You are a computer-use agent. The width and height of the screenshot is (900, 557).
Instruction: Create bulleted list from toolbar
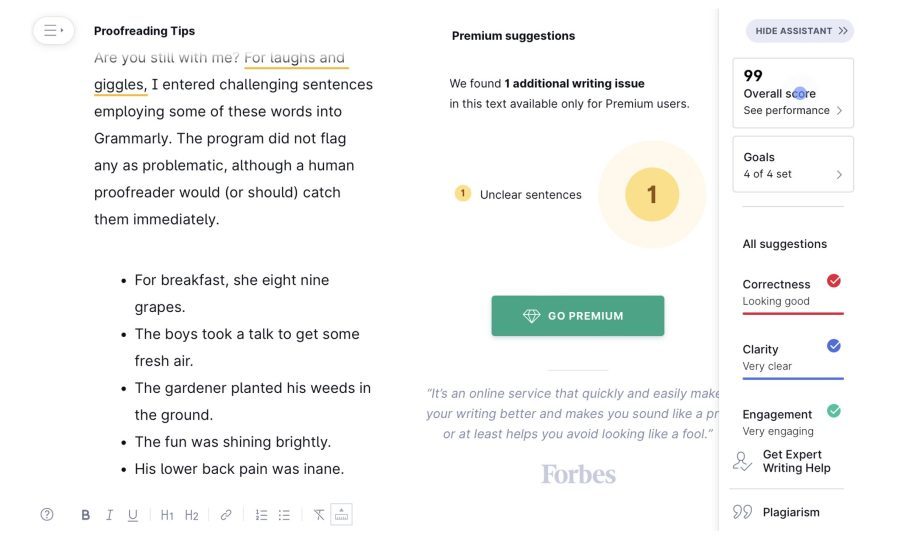click(x=284, y=515)
